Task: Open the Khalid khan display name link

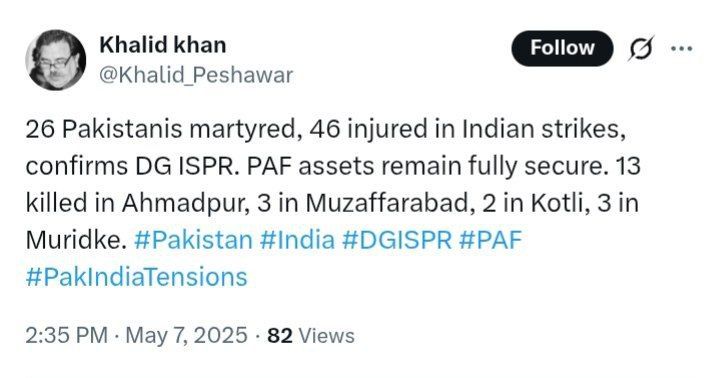Action: tap(163, 45)
